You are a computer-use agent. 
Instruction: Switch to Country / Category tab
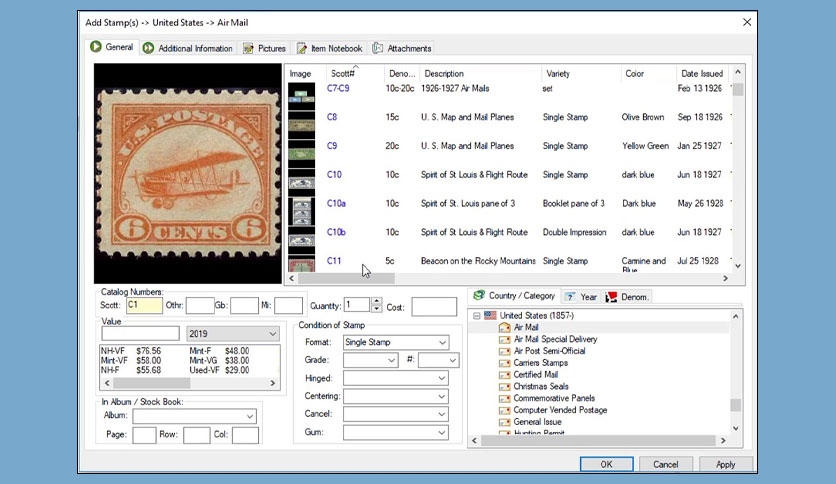point(515,295)
